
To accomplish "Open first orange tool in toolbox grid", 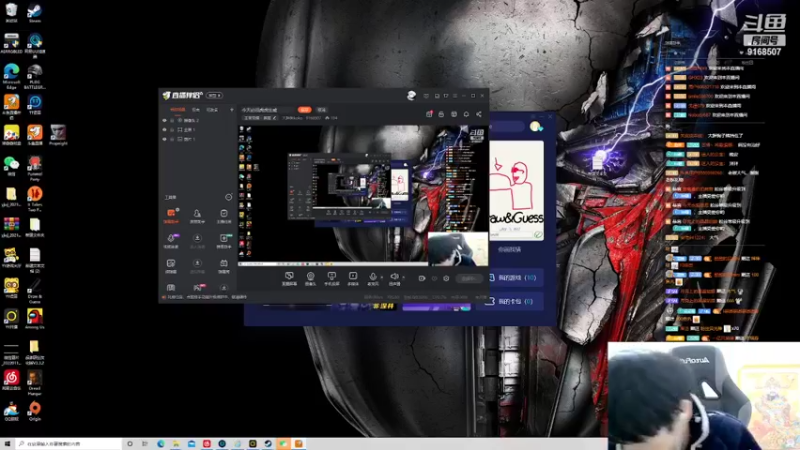I will click(x=171, y=216).
